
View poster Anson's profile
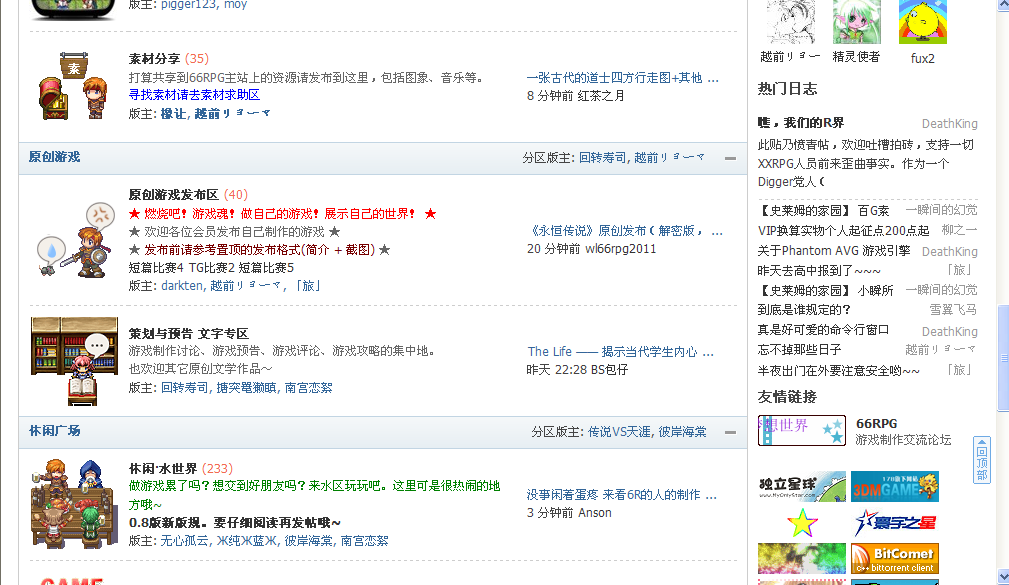tap(595, 512)
